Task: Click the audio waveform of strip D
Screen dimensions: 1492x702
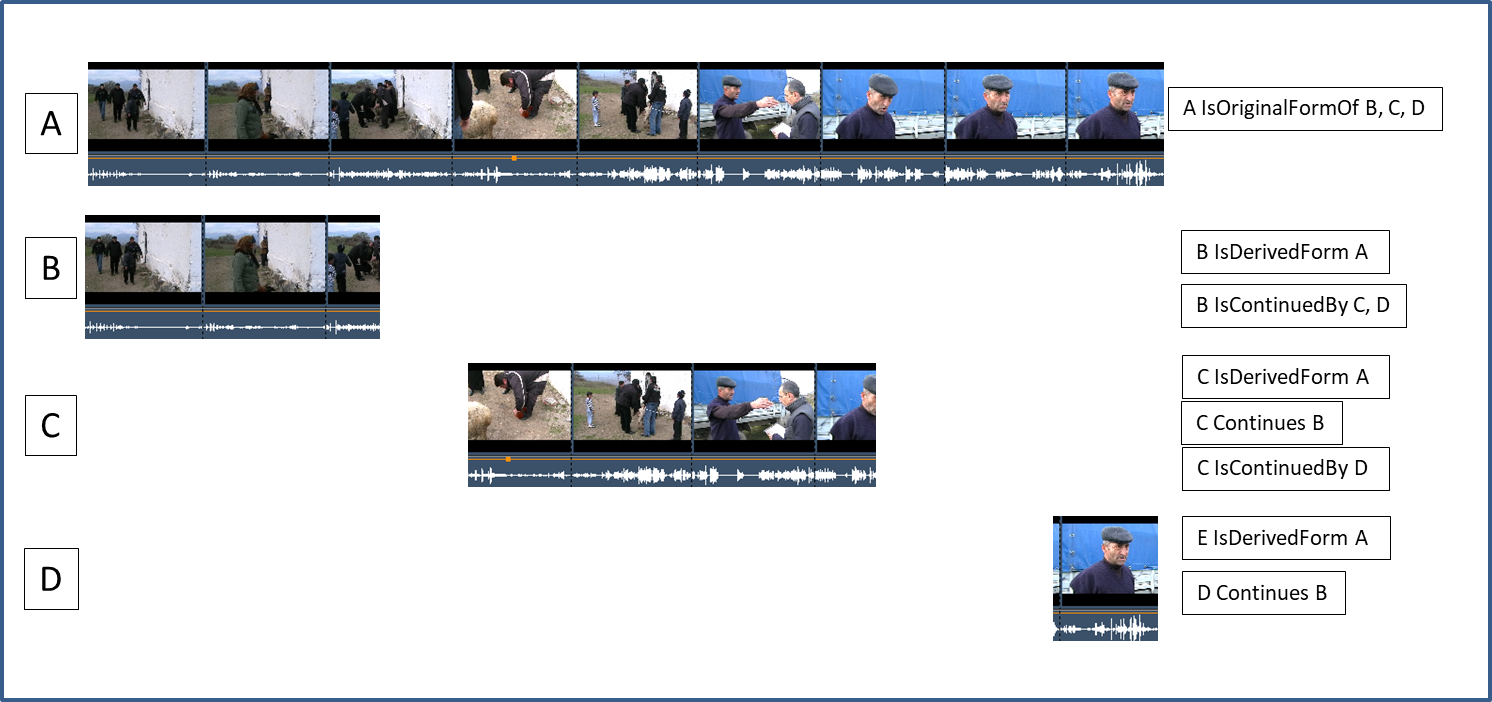Action: click(1105, 629)
